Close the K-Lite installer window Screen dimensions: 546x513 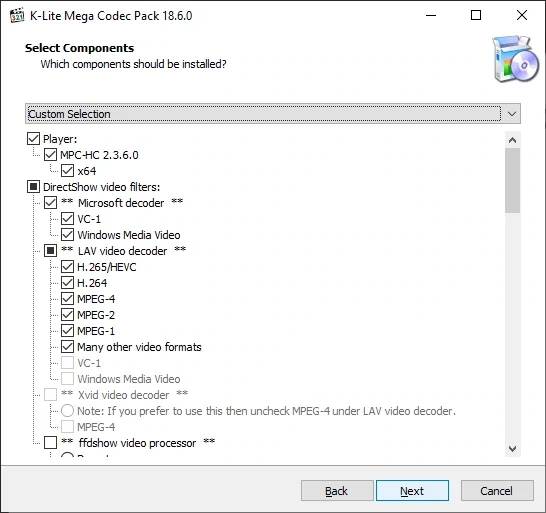click(522, 15)
